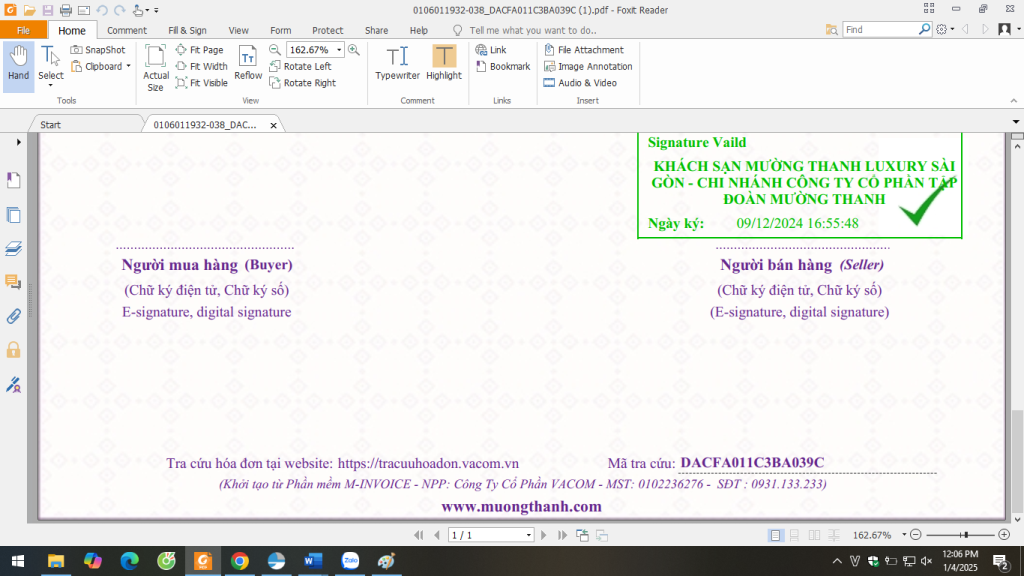The height and width of the screenshot is (576, 1024).
Task: Open the page number 1 / 1 dropdown
Action: [528, 536]
